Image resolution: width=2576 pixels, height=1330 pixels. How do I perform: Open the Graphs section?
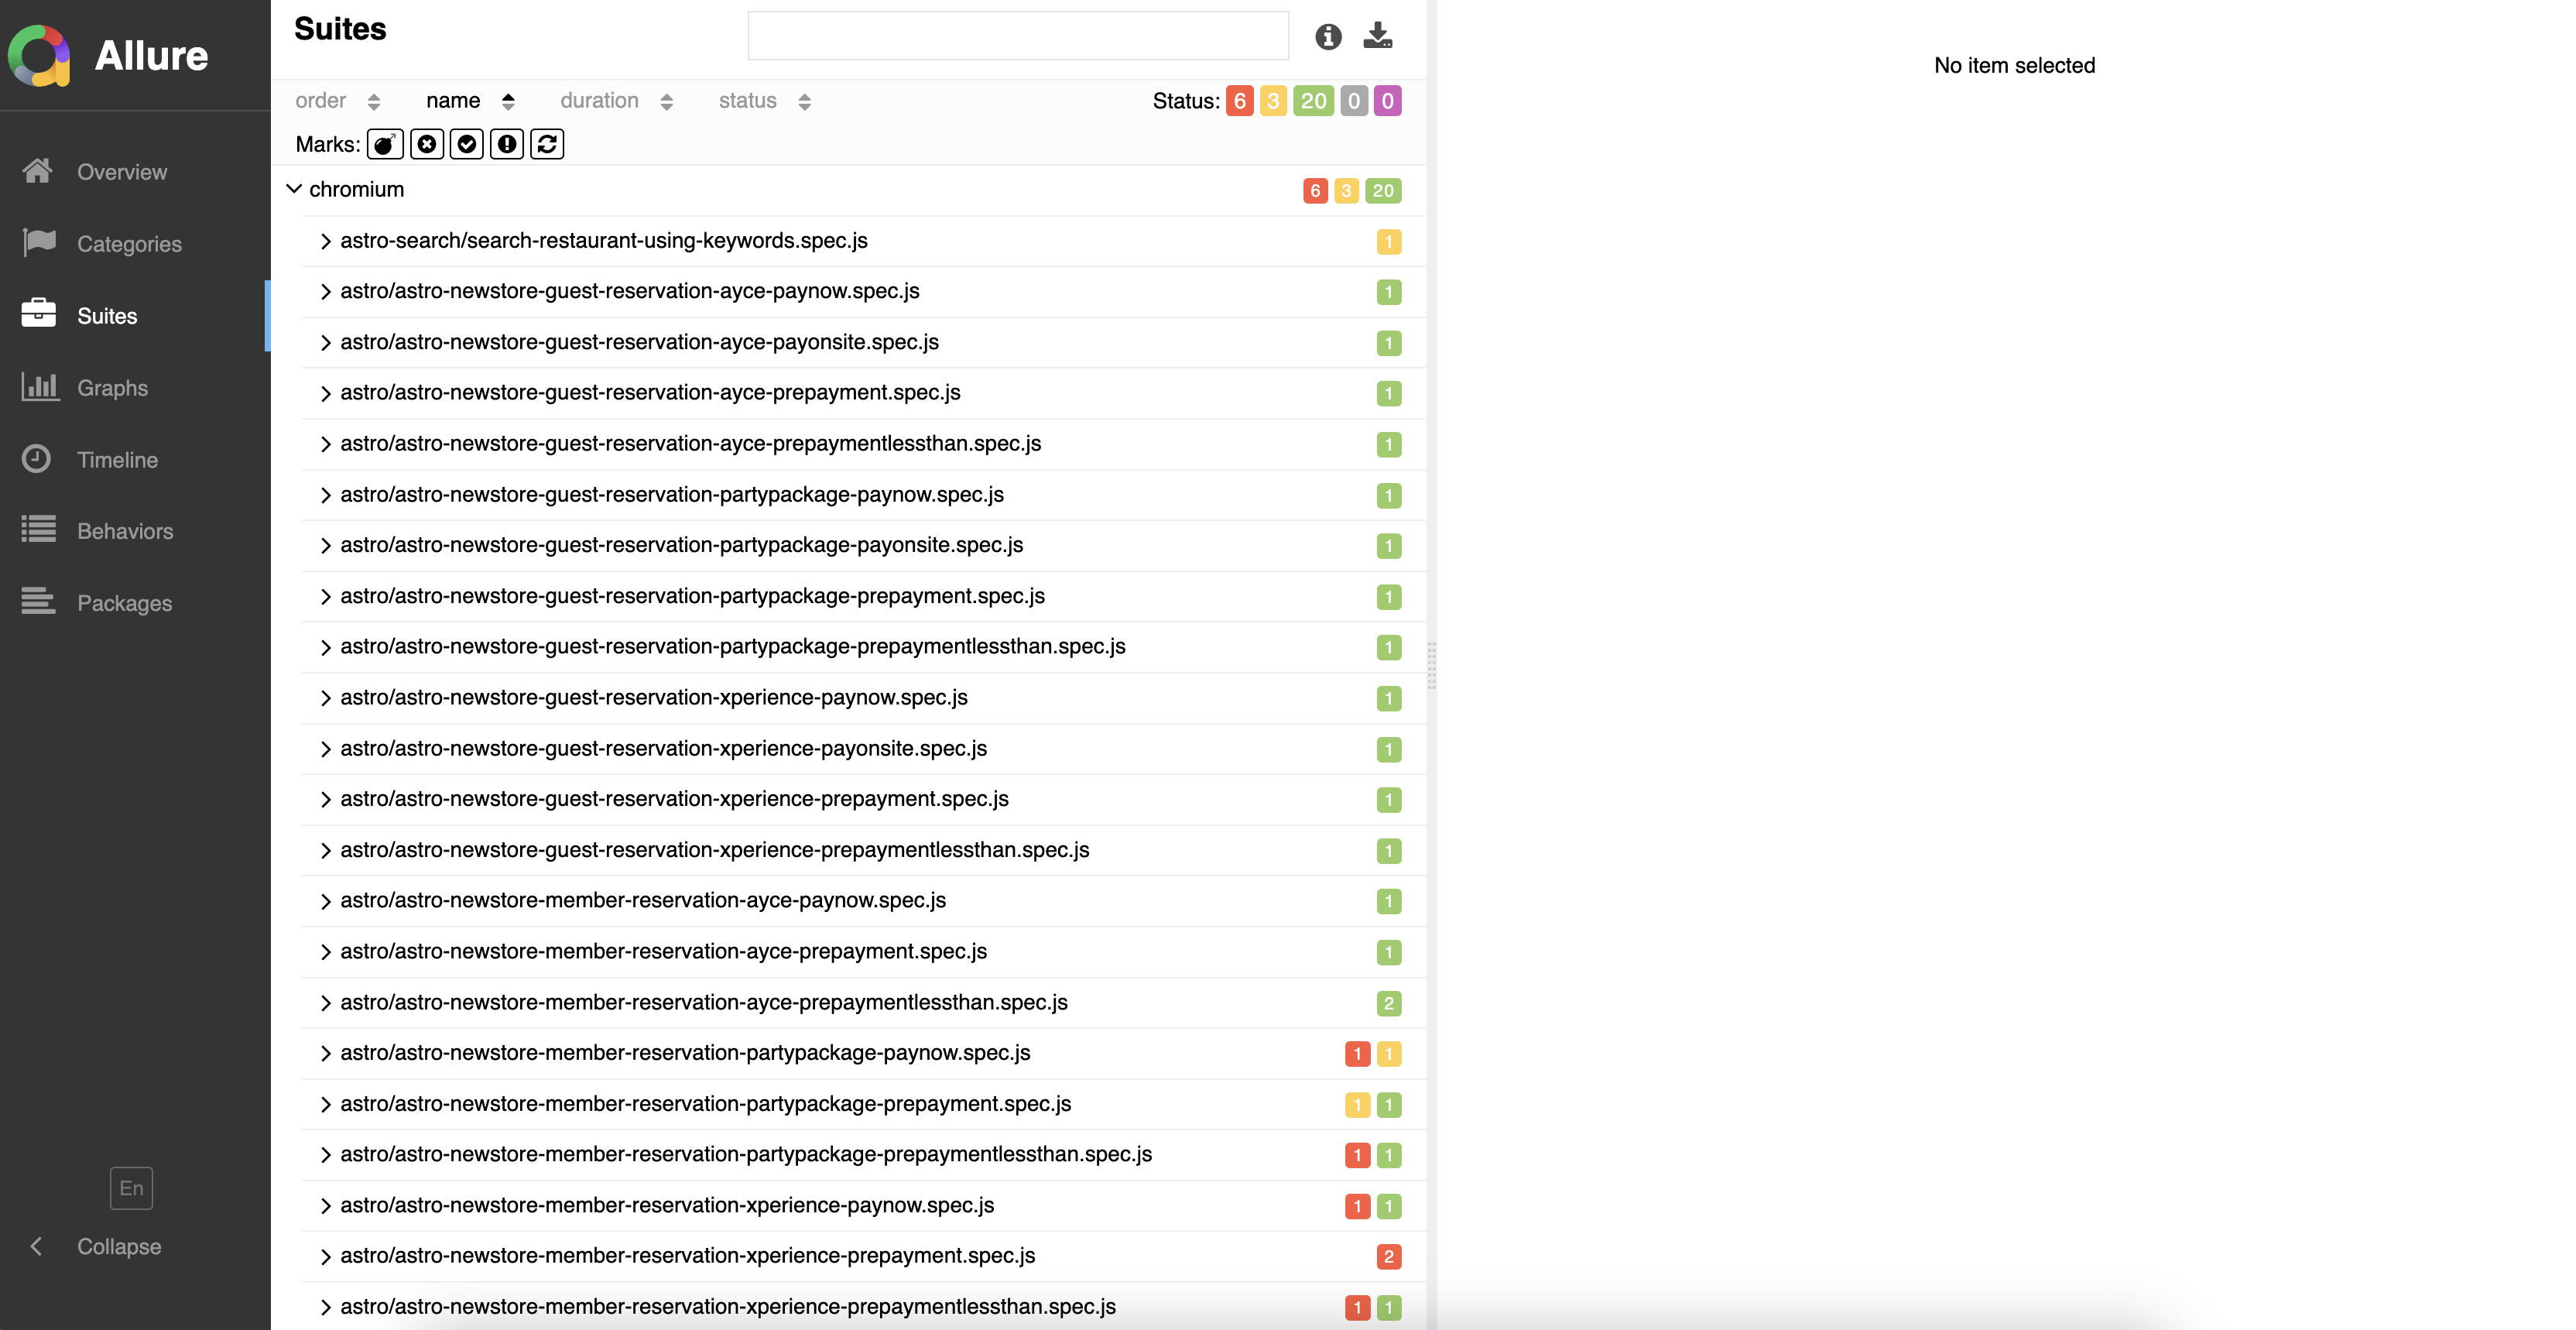click(112, 388)
